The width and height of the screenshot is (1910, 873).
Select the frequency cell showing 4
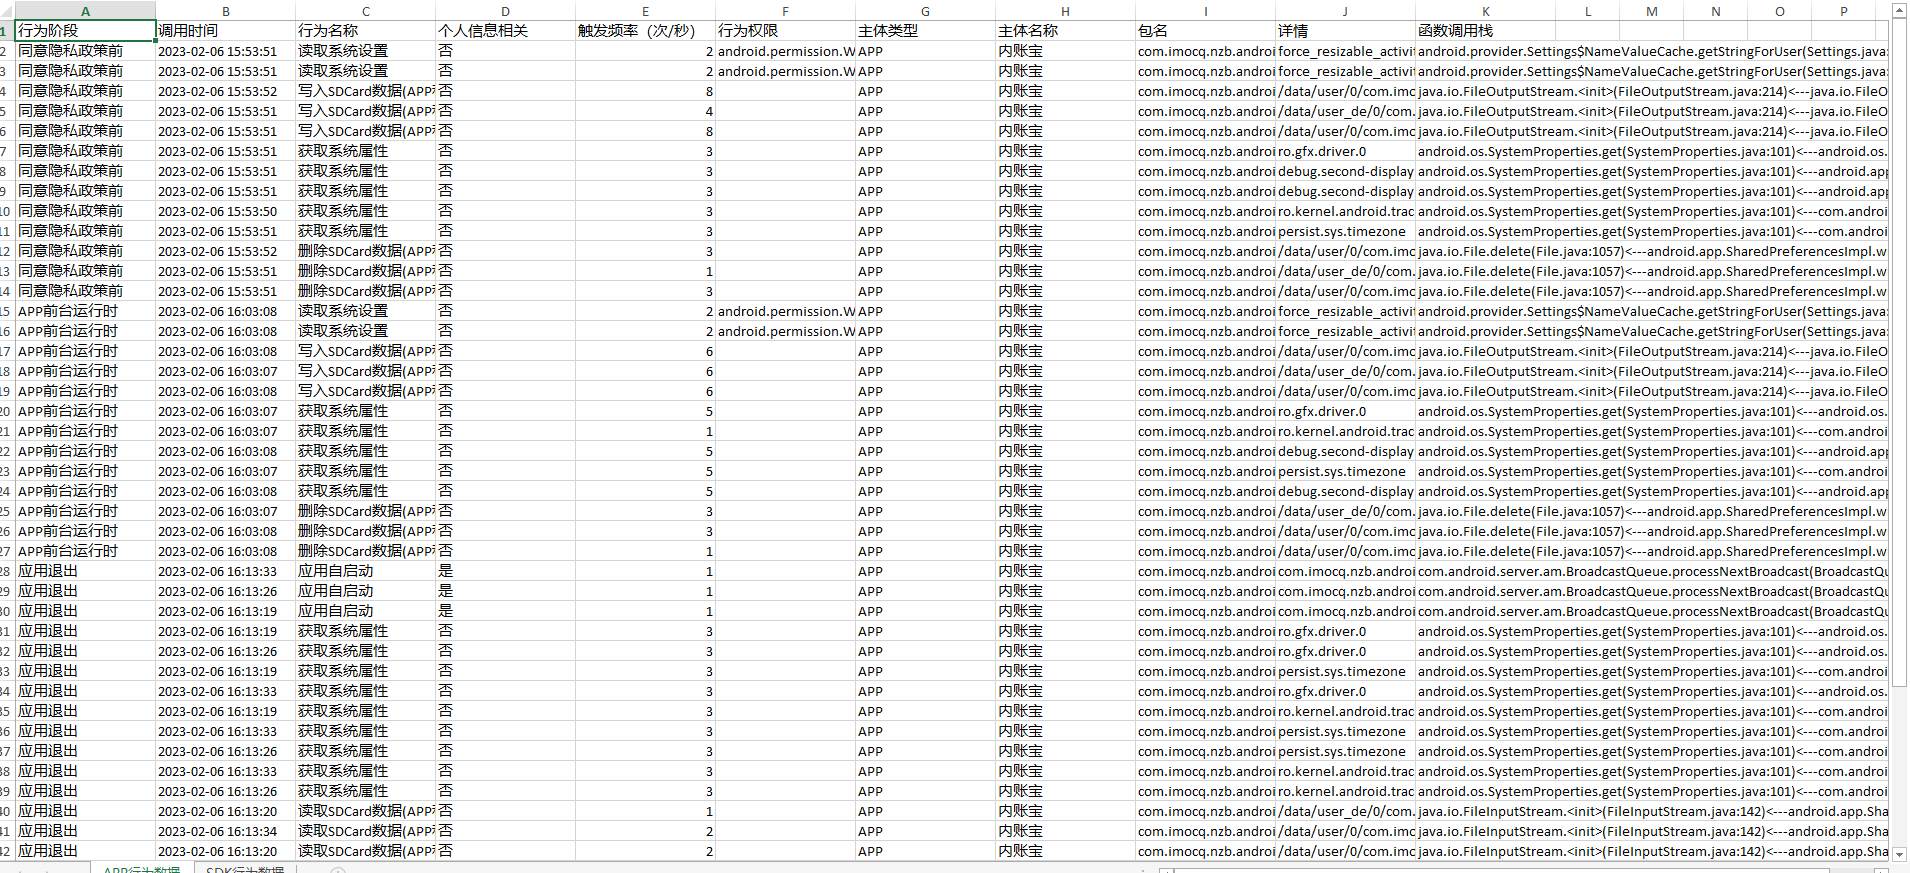(x=646, y=111)
